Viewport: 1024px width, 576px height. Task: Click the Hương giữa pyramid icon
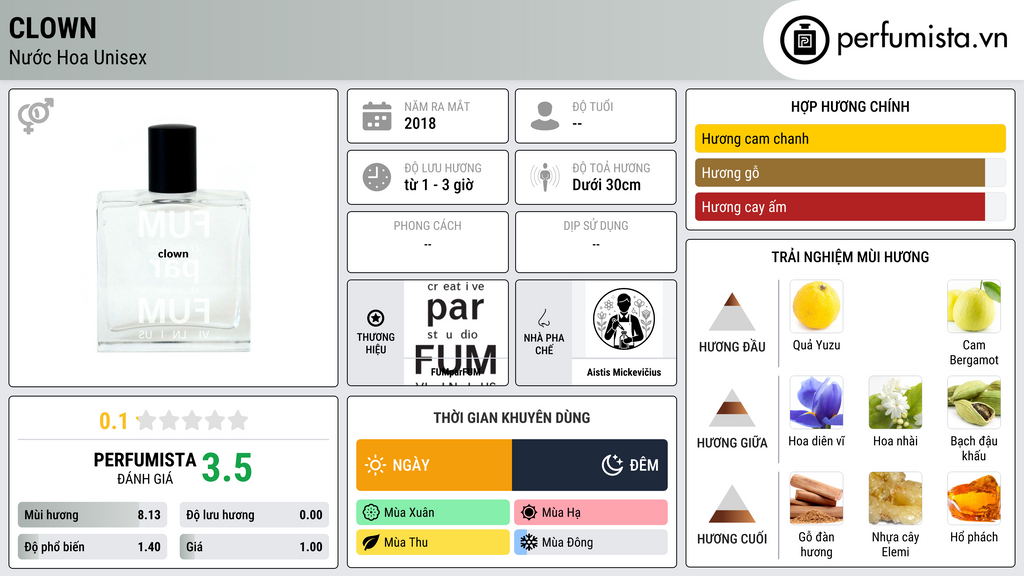pyautogui.click(x=732, y=408)
